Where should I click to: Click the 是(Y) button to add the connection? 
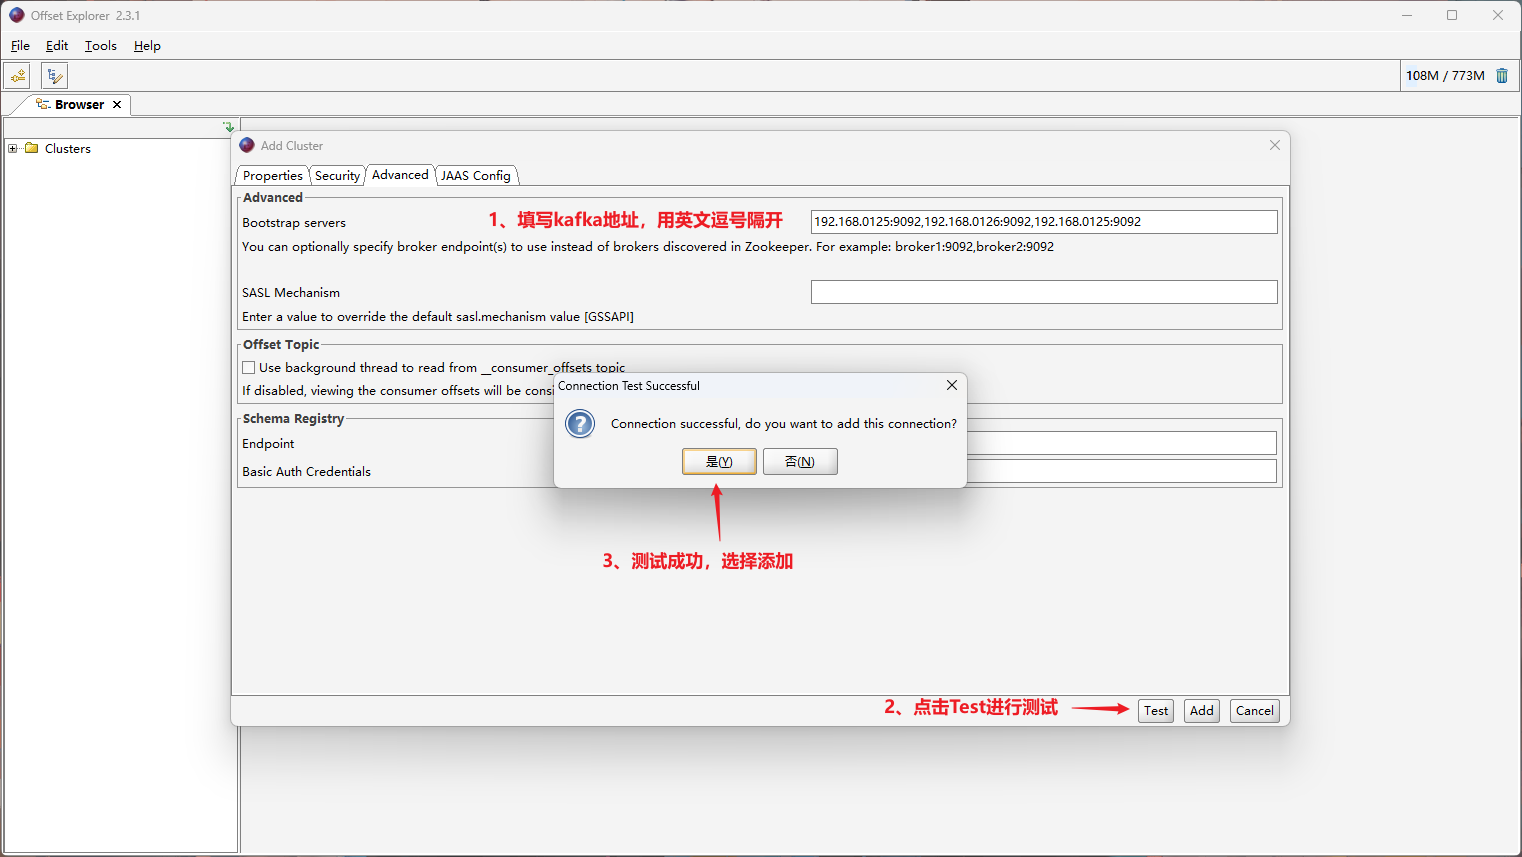click(x=719, y=461)
